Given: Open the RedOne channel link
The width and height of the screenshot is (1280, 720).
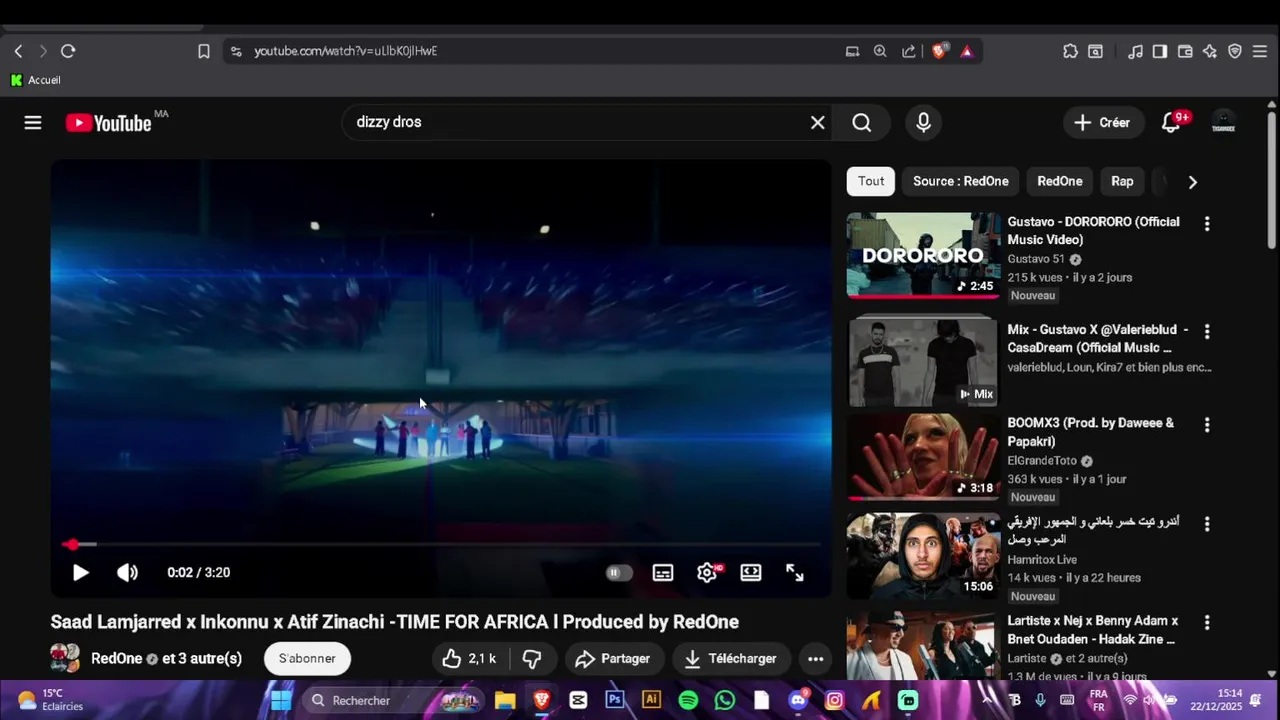Looking at the screenshot, I should click(116, 658).
